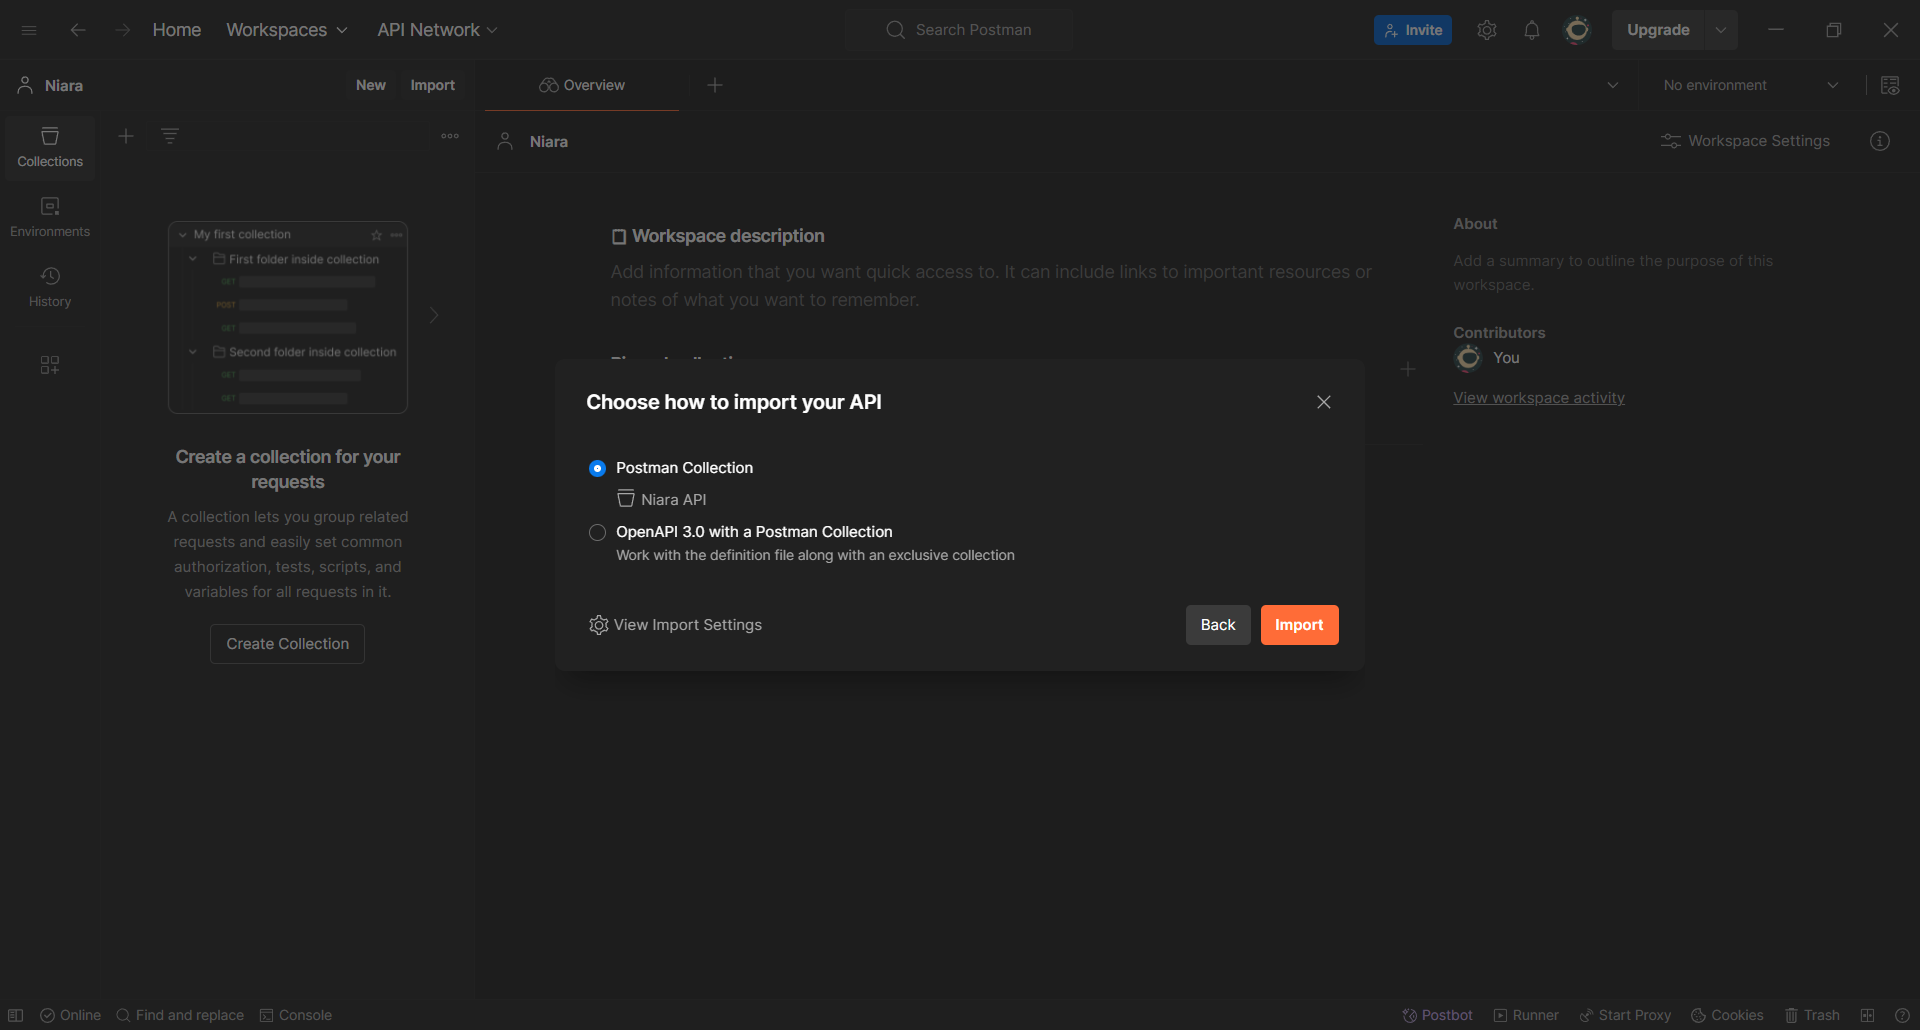Image resolution: width=1920 pixels, height=1030 pixels.
Task: Click Create Collection button
Action: coord(288,644)
